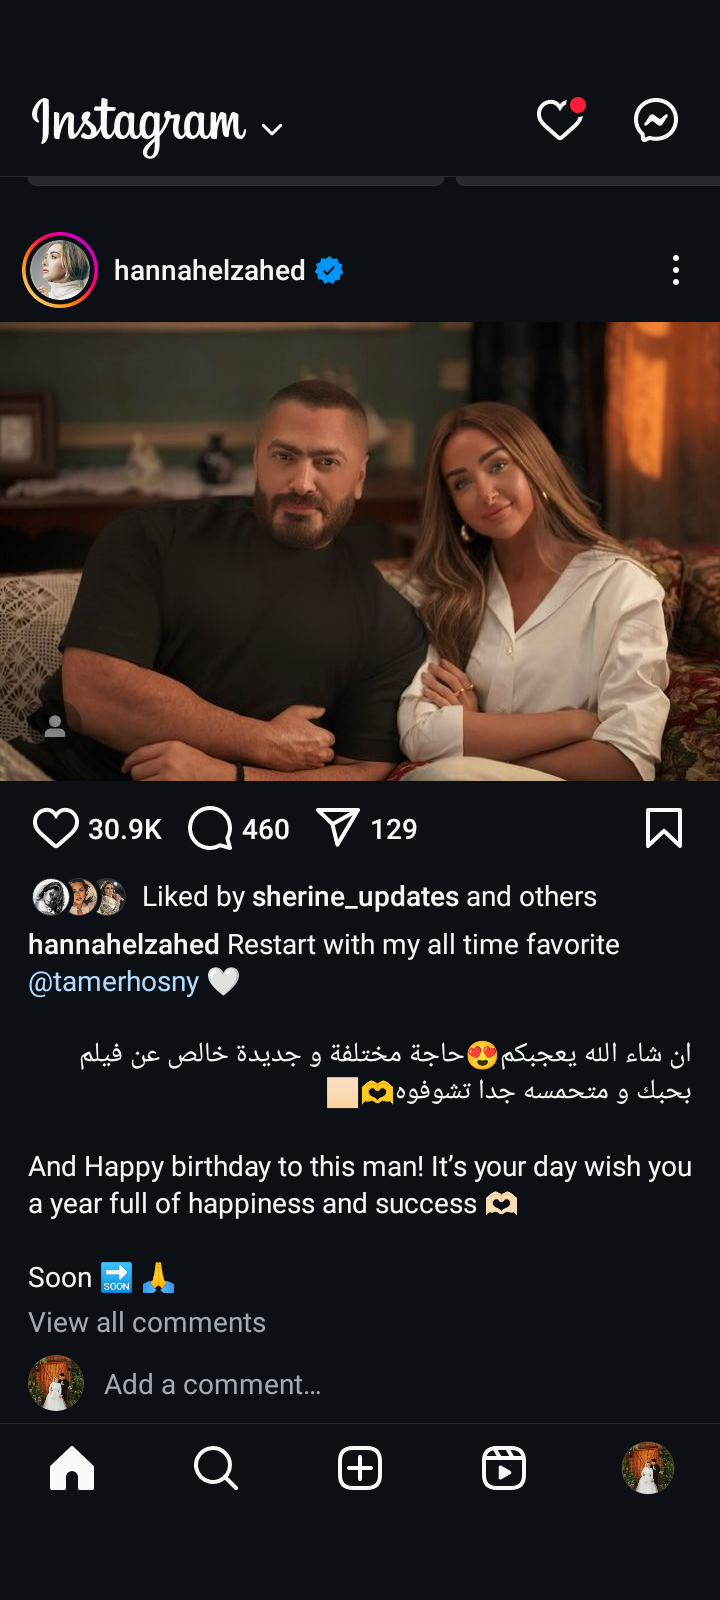Open own profile from bottom bar avatar
Viewport: 720px width, 1600px height.
click(x=648, y=1468)
